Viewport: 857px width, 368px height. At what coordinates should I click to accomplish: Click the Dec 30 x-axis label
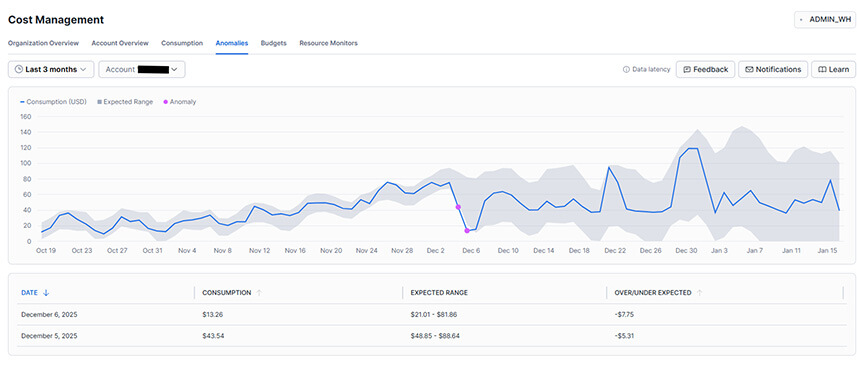686,250
